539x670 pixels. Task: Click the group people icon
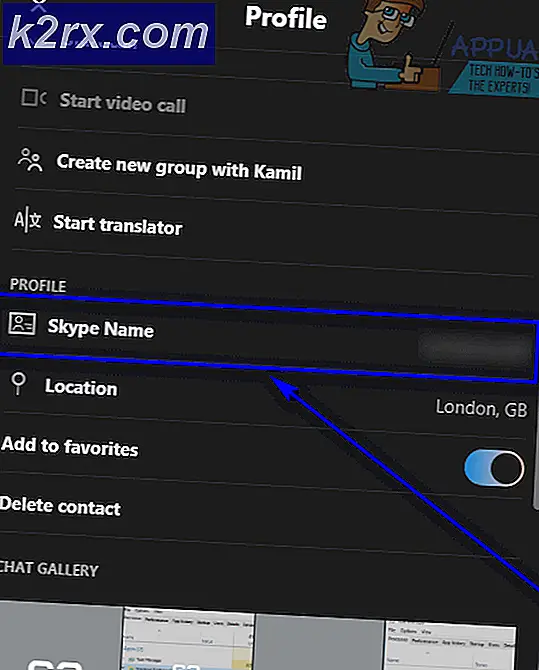[x=30, y=160]
